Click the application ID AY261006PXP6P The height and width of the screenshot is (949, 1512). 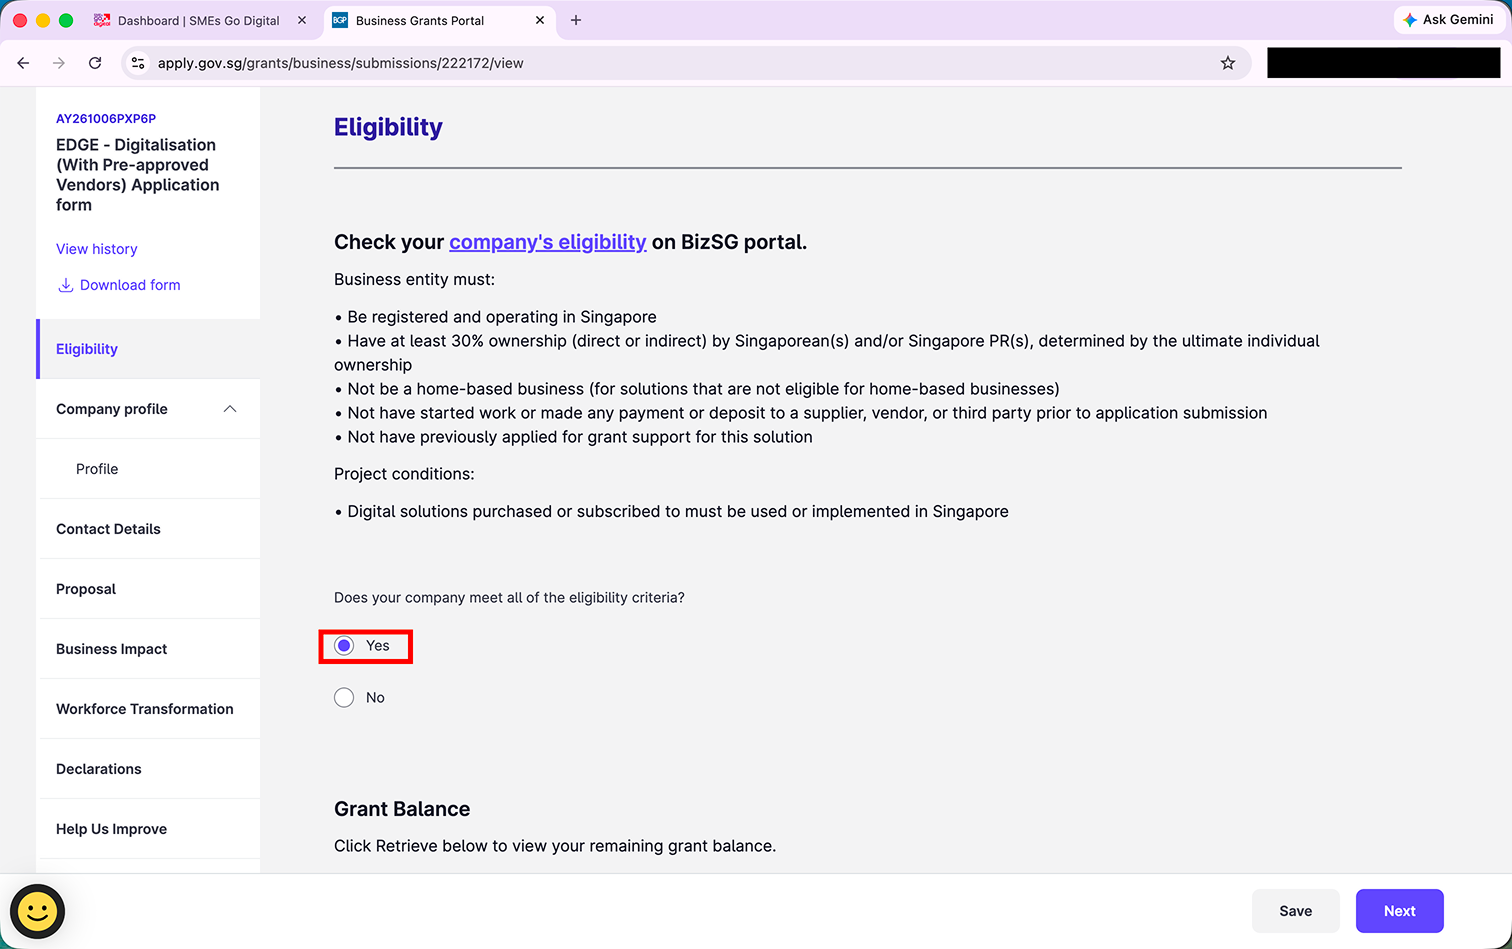(x=106, y=118)
